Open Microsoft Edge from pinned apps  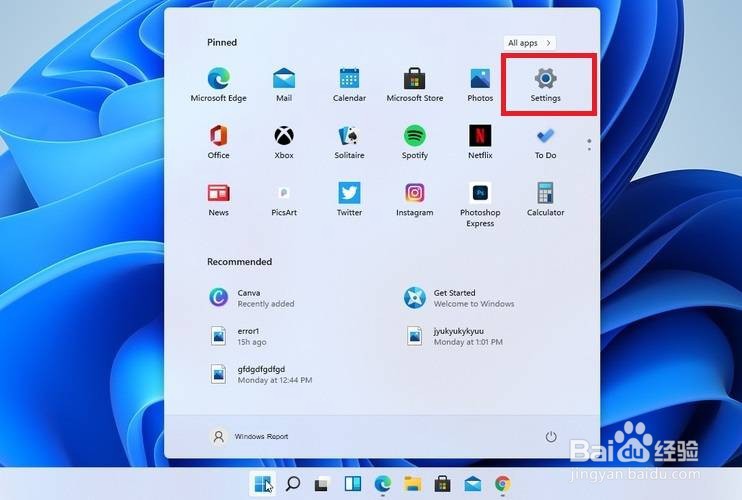pos(219,85)
